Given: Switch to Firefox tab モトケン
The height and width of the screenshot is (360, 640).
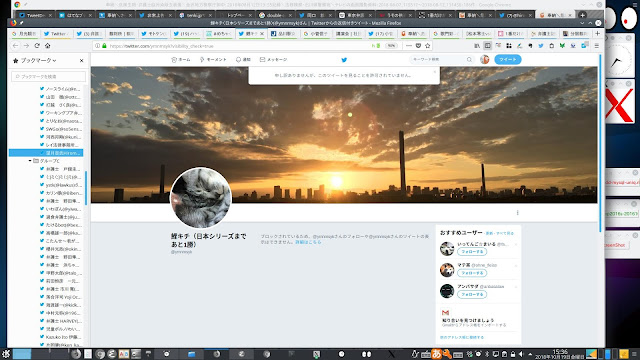Looking at the screenshot, I should [x=154, y=34].
